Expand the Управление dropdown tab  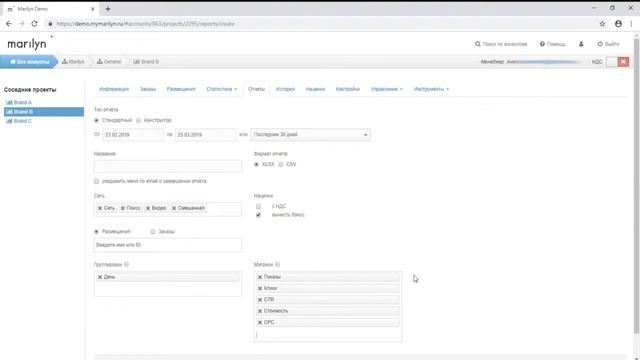point(387,89)
